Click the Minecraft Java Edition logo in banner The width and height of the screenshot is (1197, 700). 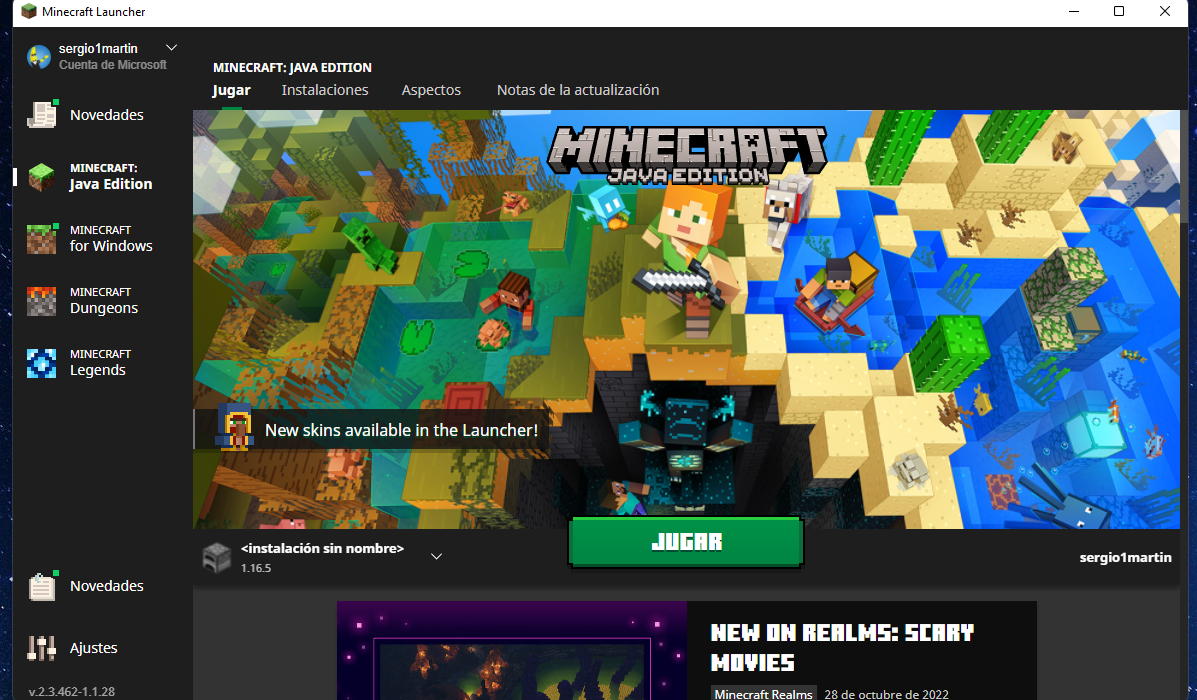click(687, 155)
